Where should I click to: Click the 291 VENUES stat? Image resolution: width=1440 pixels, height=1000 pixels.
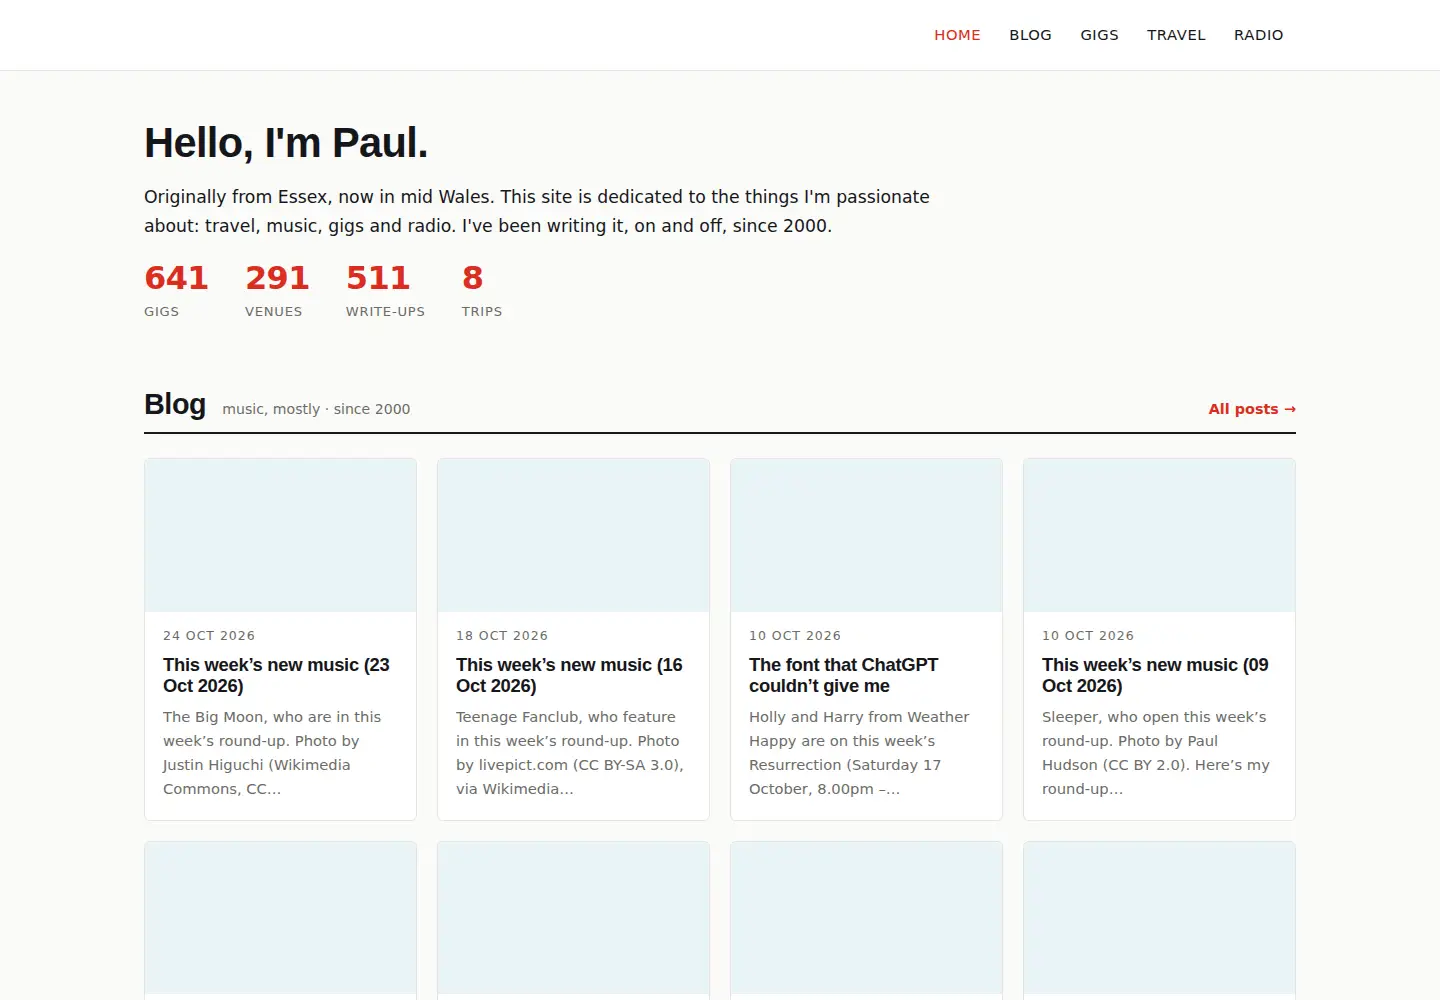point(277,290)
